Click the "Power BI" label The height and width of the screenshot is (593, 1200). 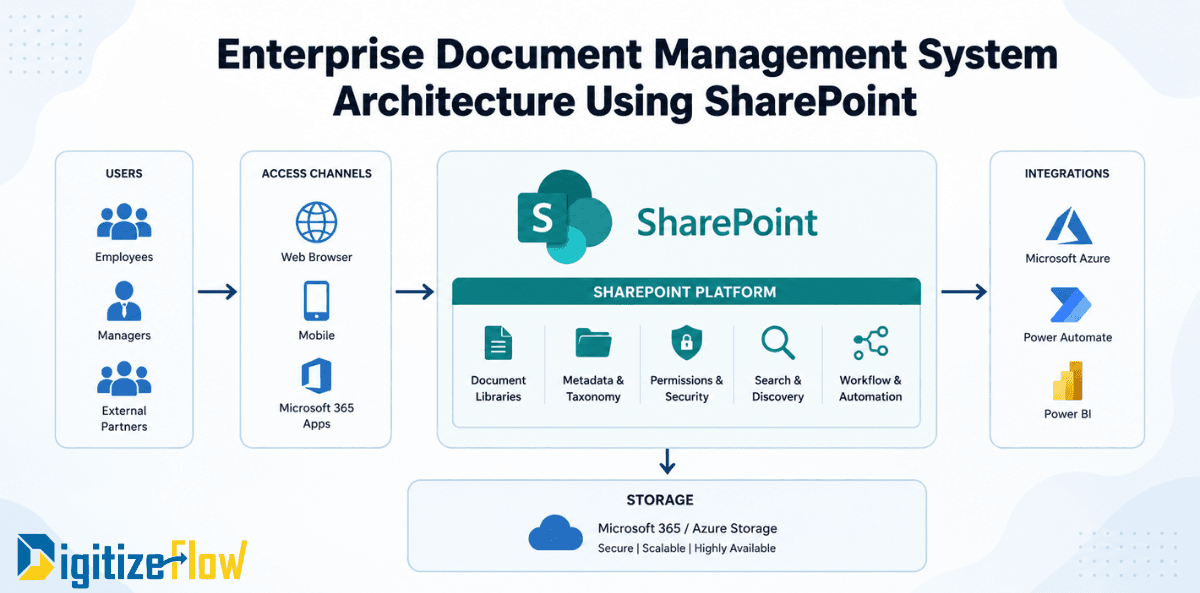click(1067, 413)
